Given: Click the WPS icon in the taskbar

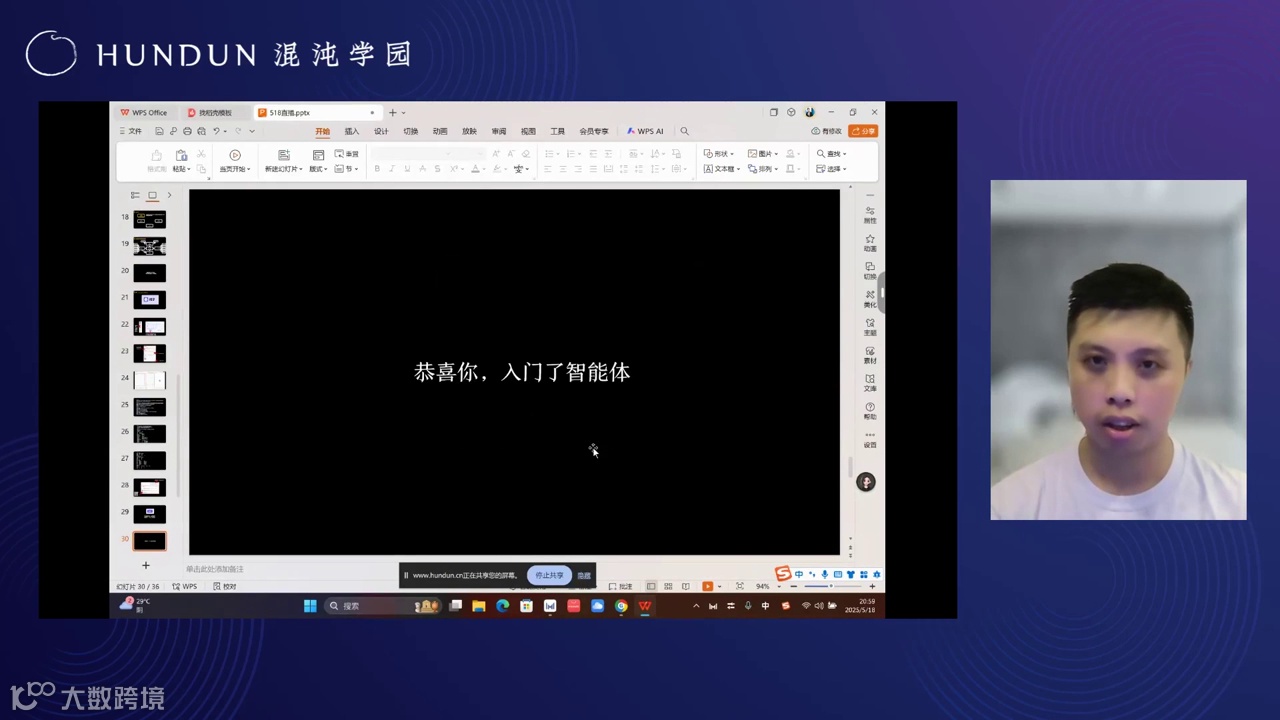Looking at the screenshot, I should point(645,606).
